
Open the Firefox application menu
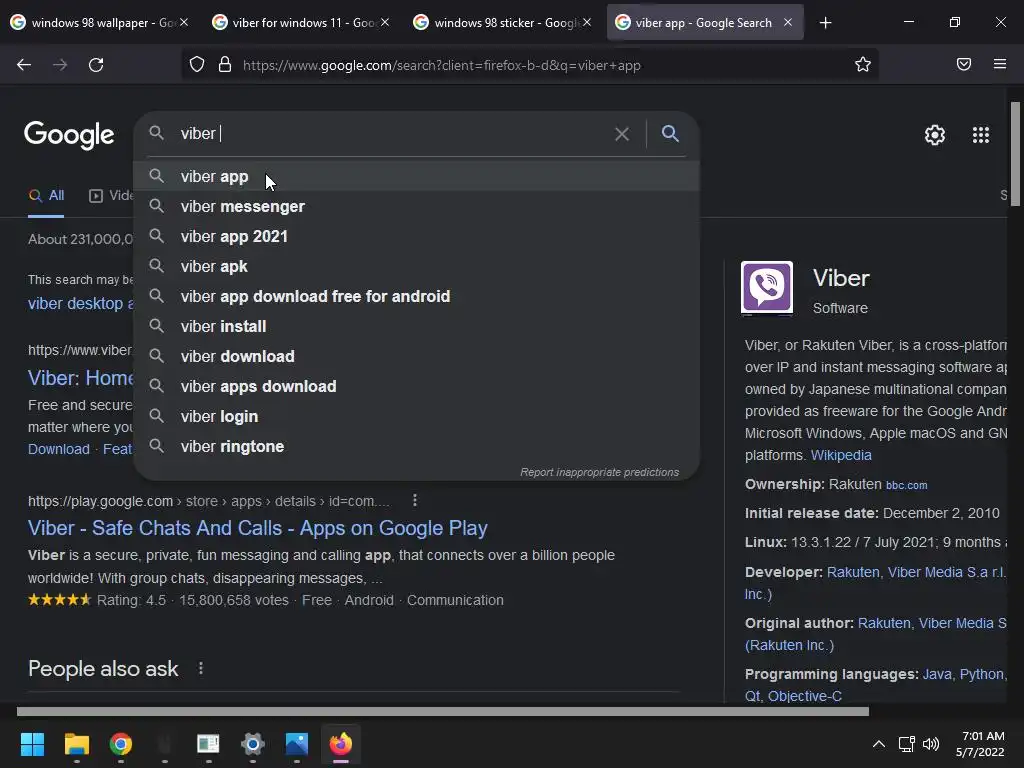[1000, 64]
